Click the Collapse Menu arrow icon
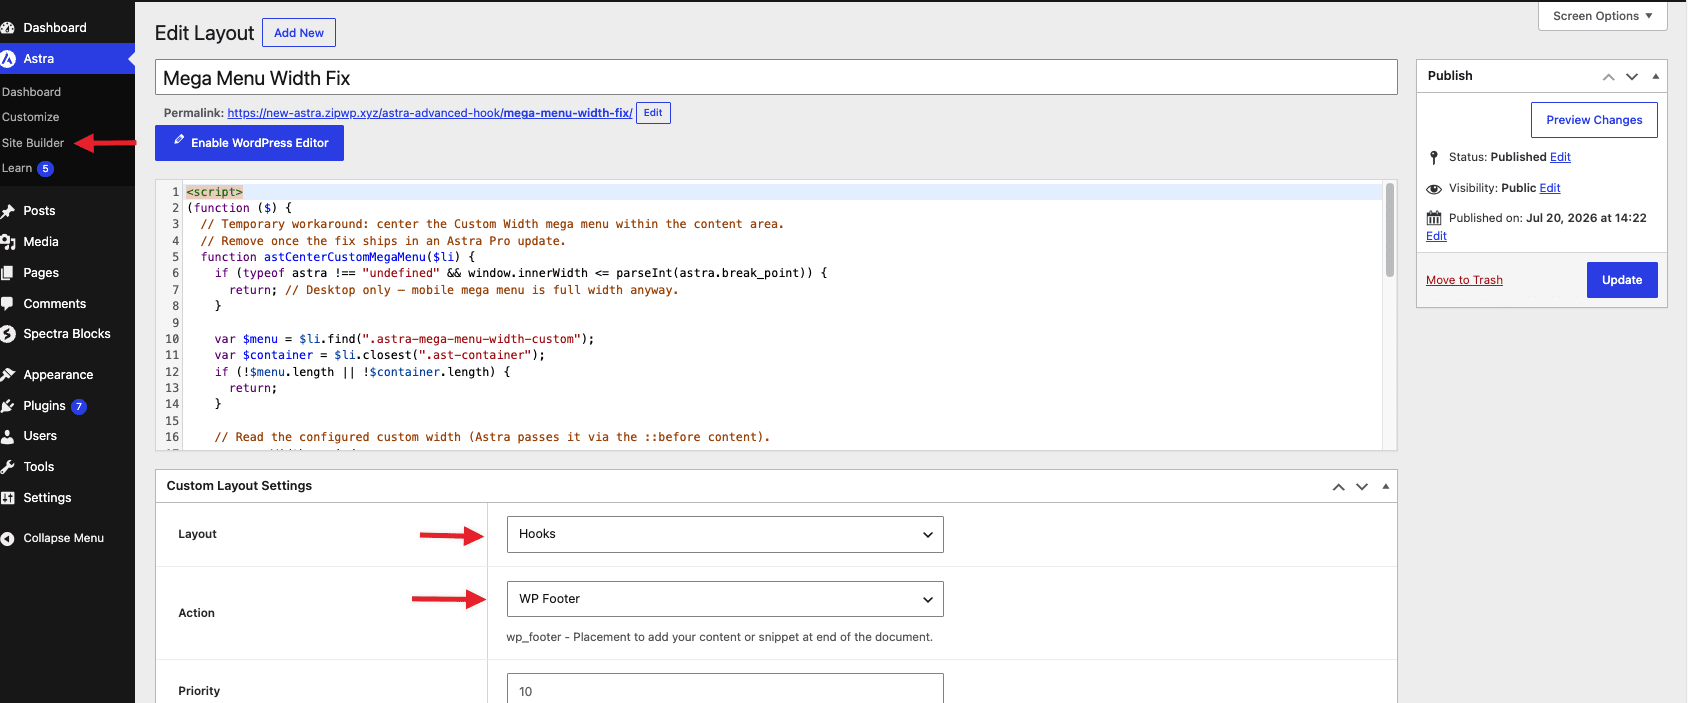 click(7, 538)
